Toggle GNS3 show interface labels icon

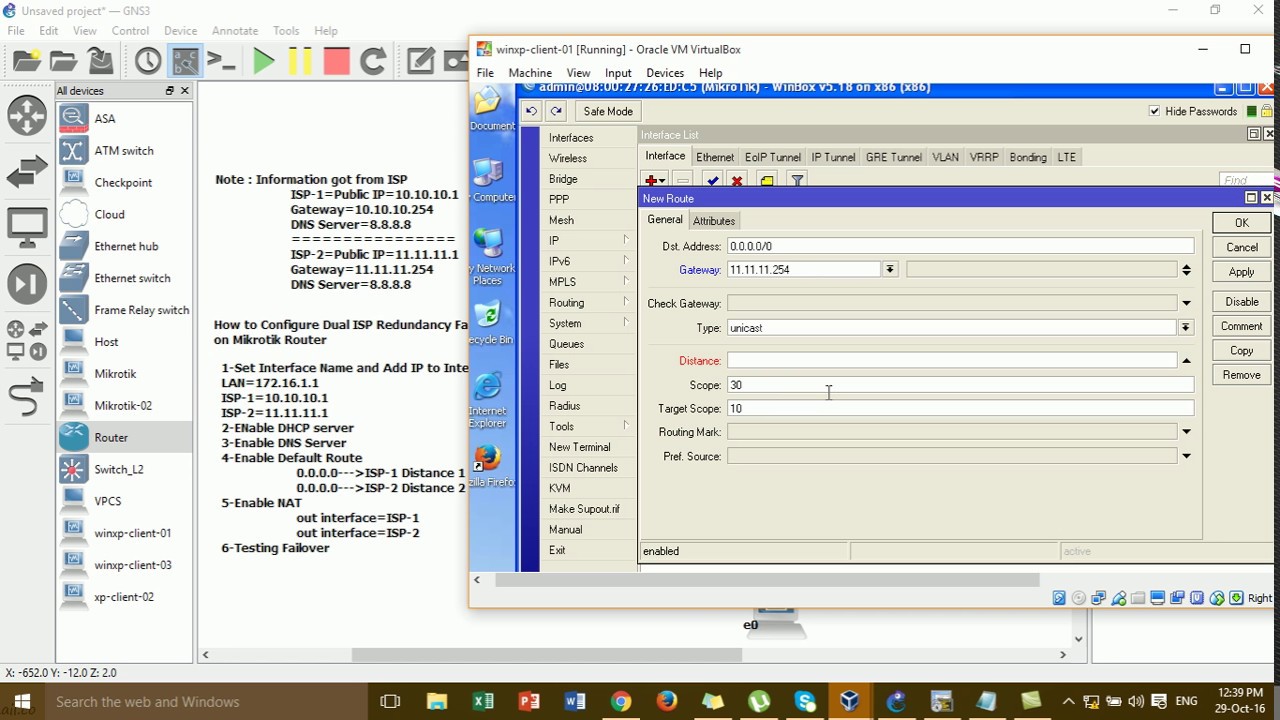pos(185,61)
